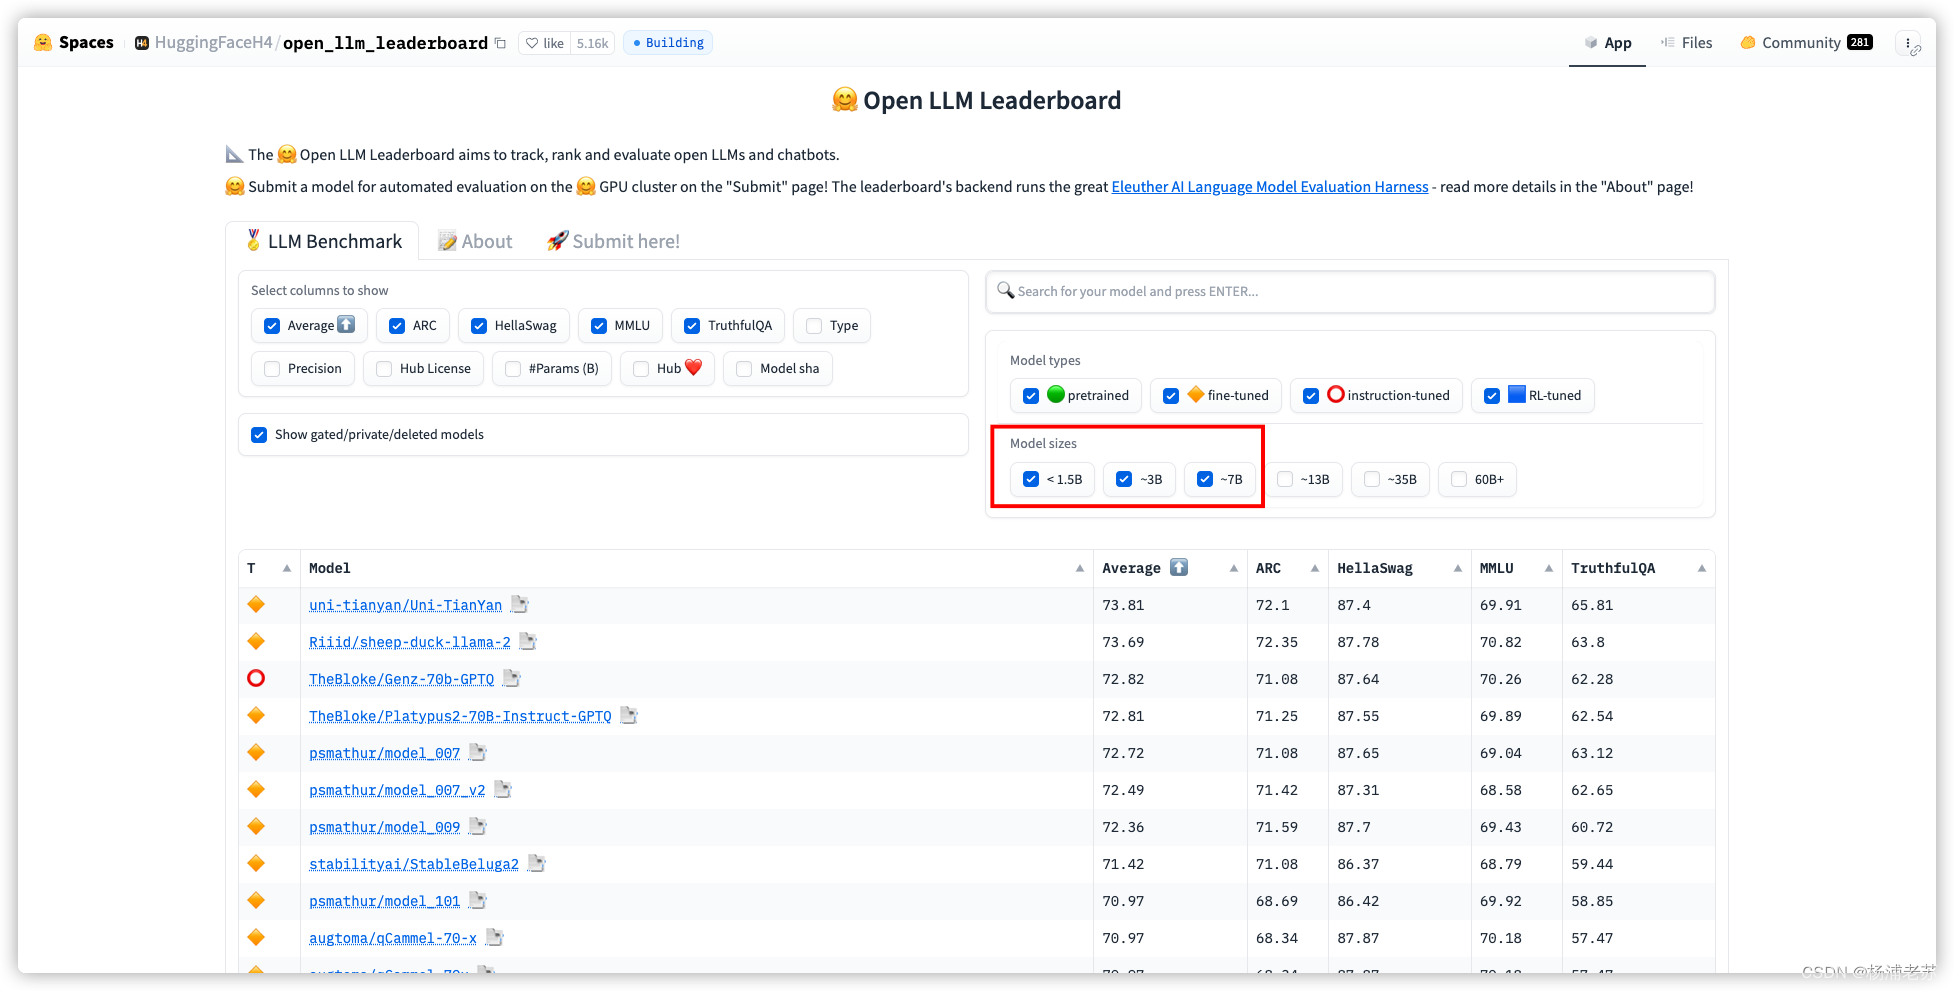This screenshot has height=991, width=1954.
Task: Copy the space name using the copy icon
Action: click(500, 43)
